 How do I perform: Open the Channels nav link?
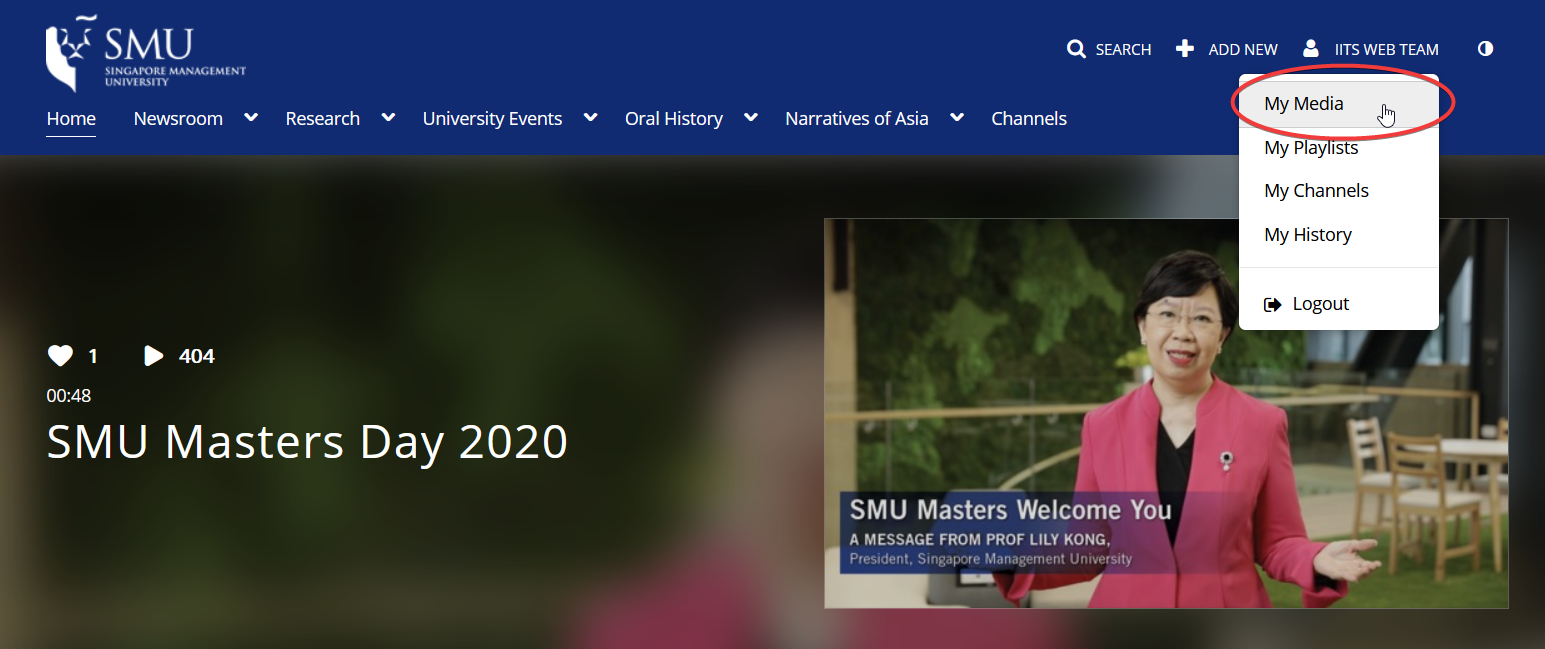click(1029, 118)
